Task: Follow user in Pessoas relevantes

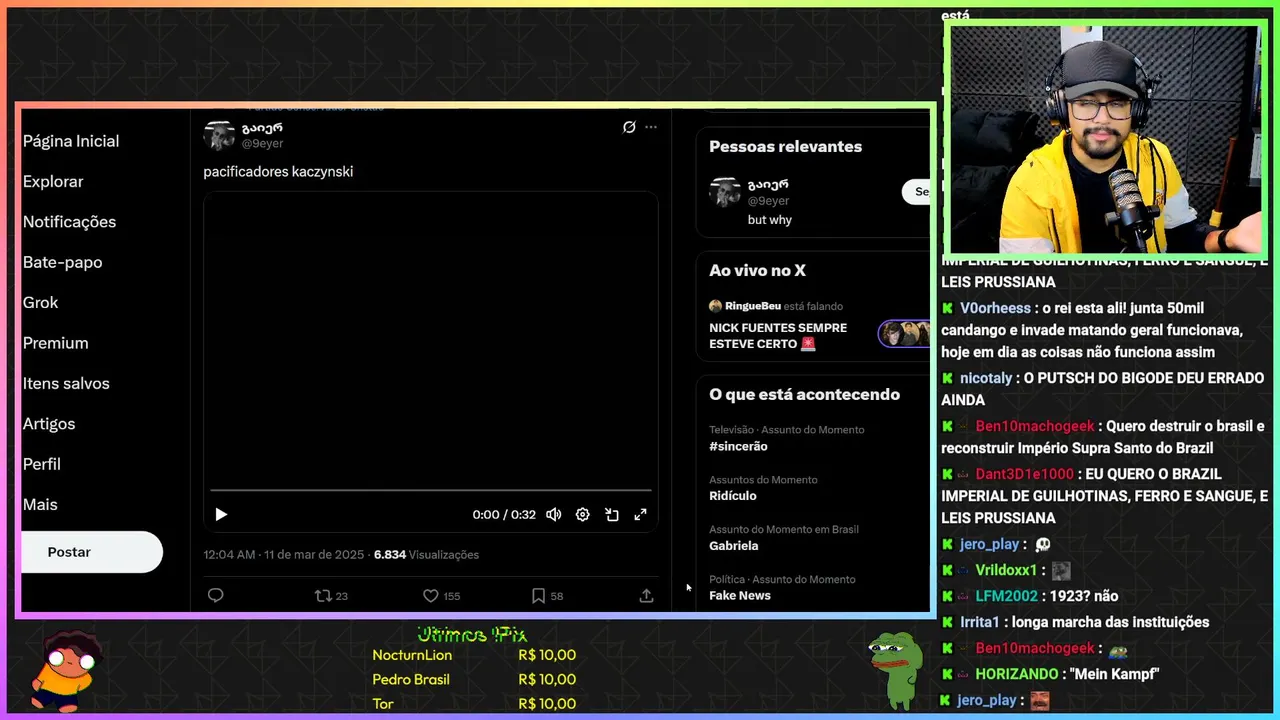Action: click(917, 191)
